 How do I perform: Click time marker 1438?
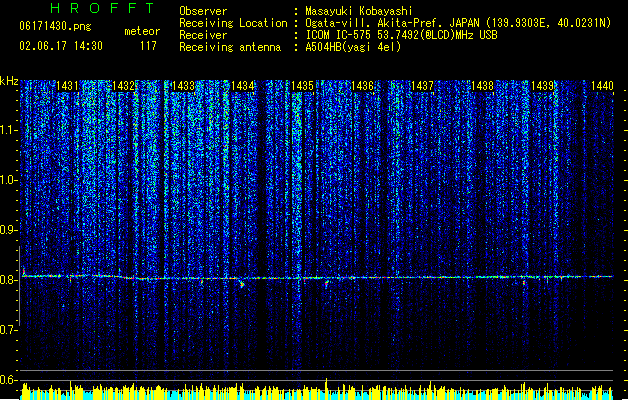tap(482, 86)
